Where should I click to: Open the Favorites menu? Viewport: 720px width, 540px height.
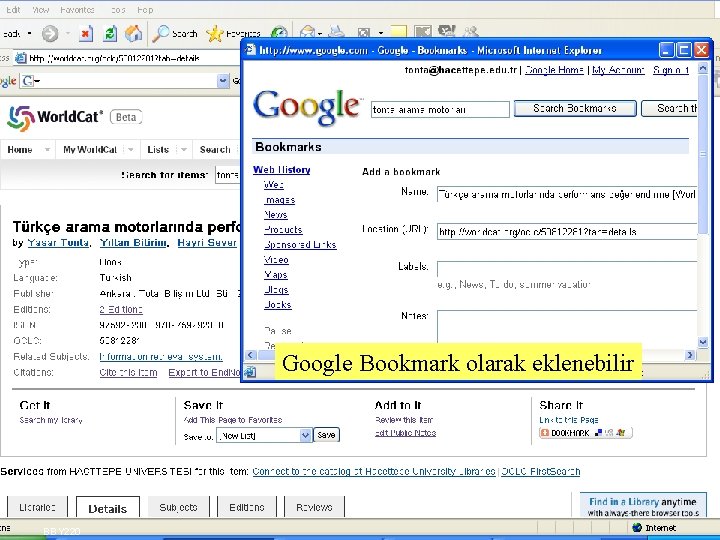pyautogui.click(x=77, y=10)
